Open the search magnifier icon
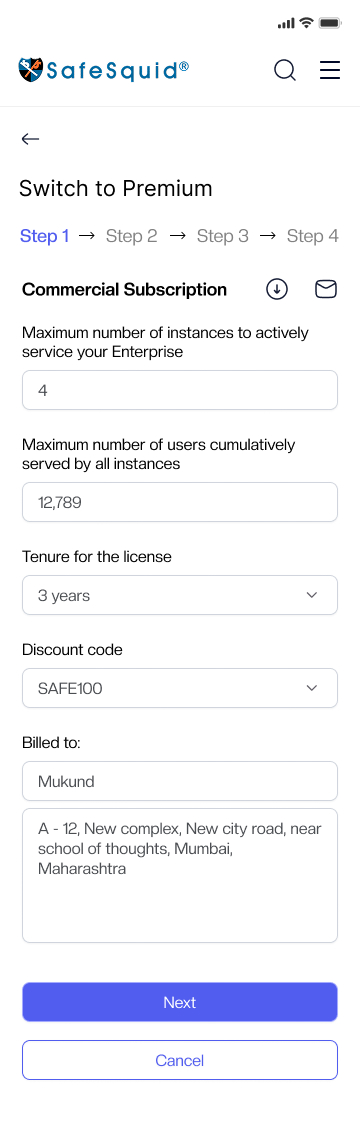This screenshot has height=1122, width=360. 285,70
